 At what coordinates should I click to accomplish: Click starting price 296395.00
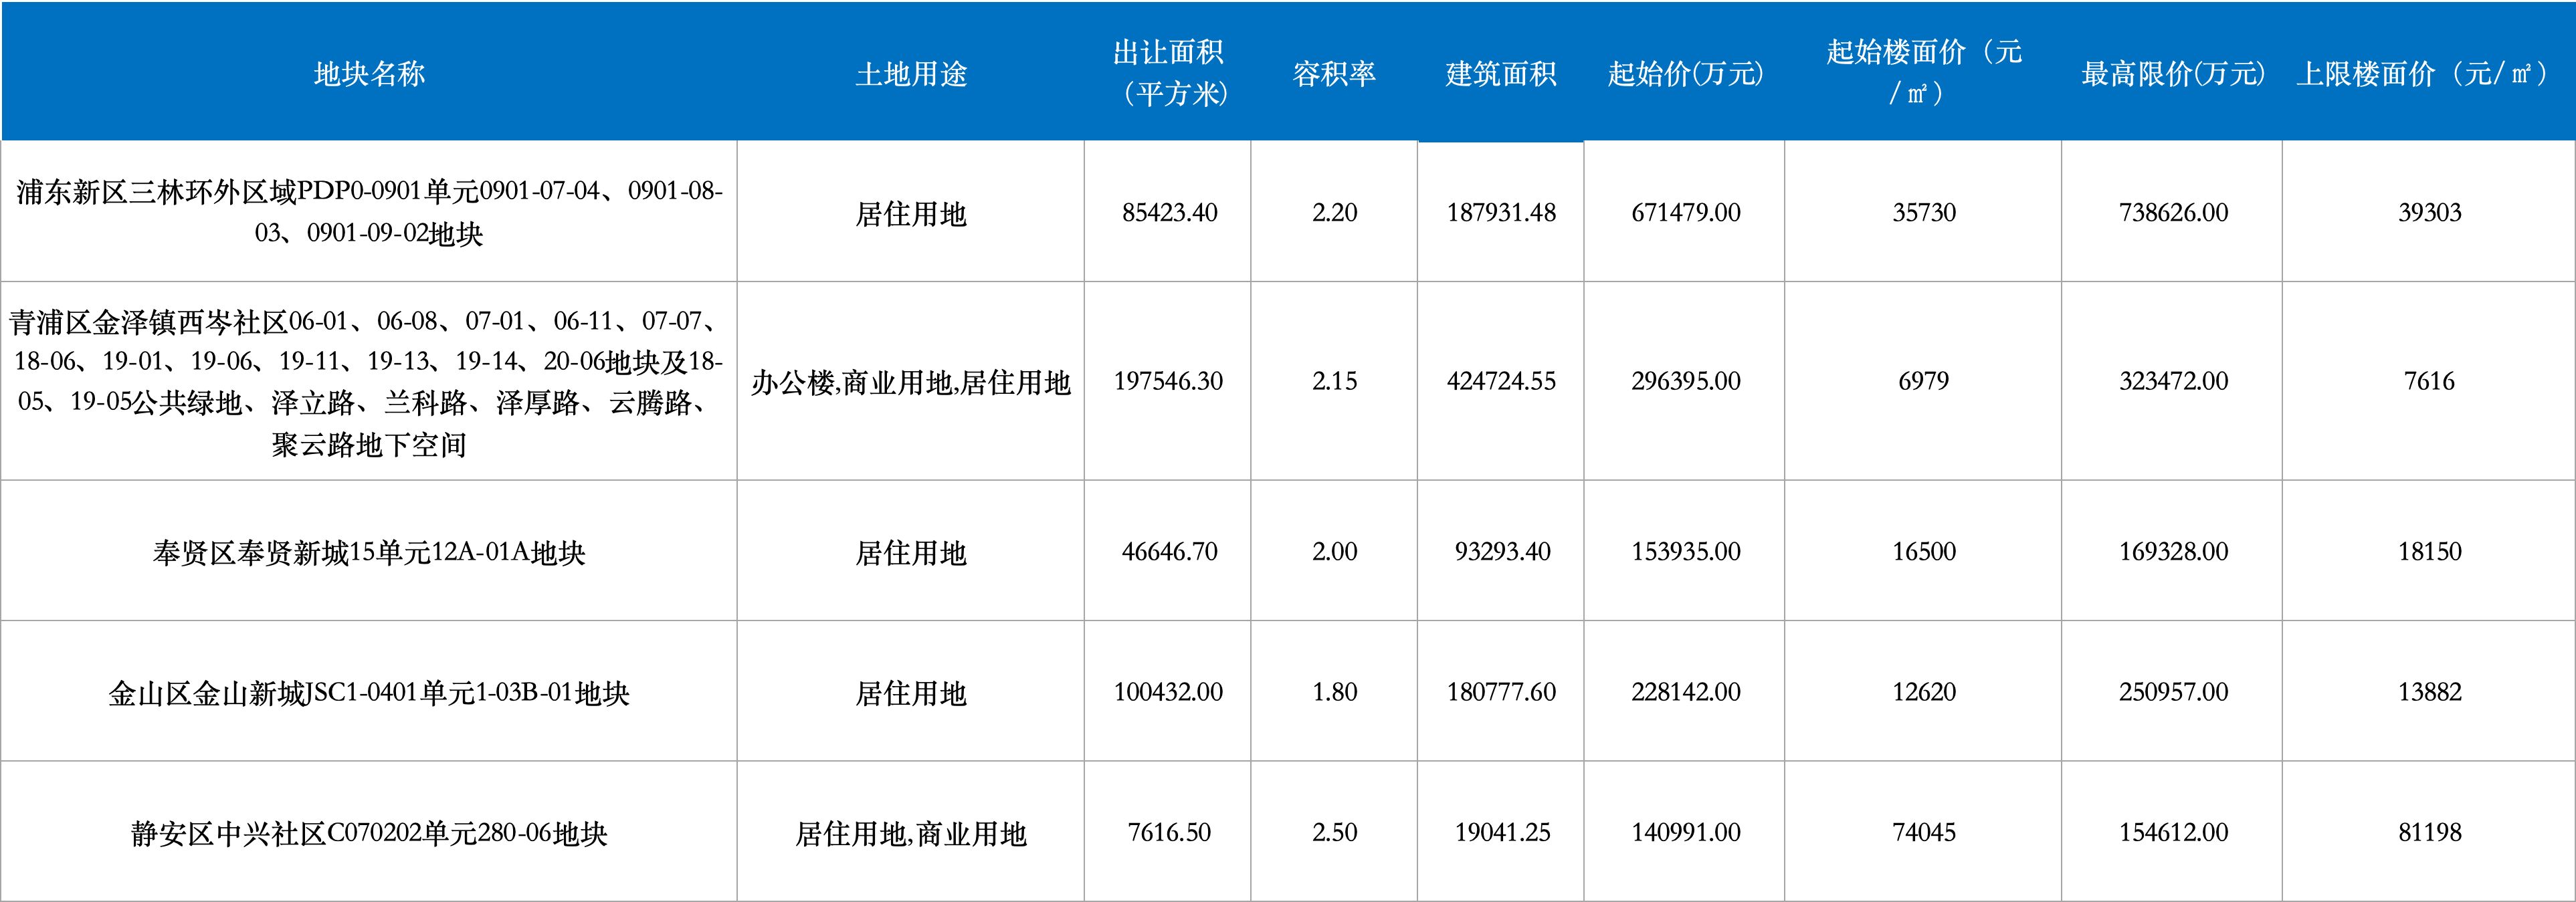point(1685,381)
